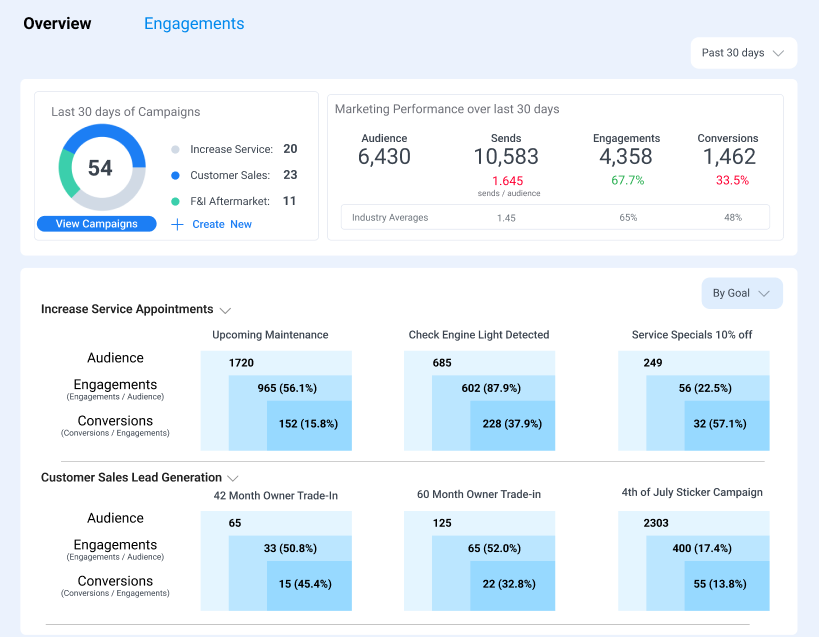The height and width of the screenshot is (637, 819).
Task: Click the chevron icon in Past 30 days selector
Action: [x=778, y=53]
